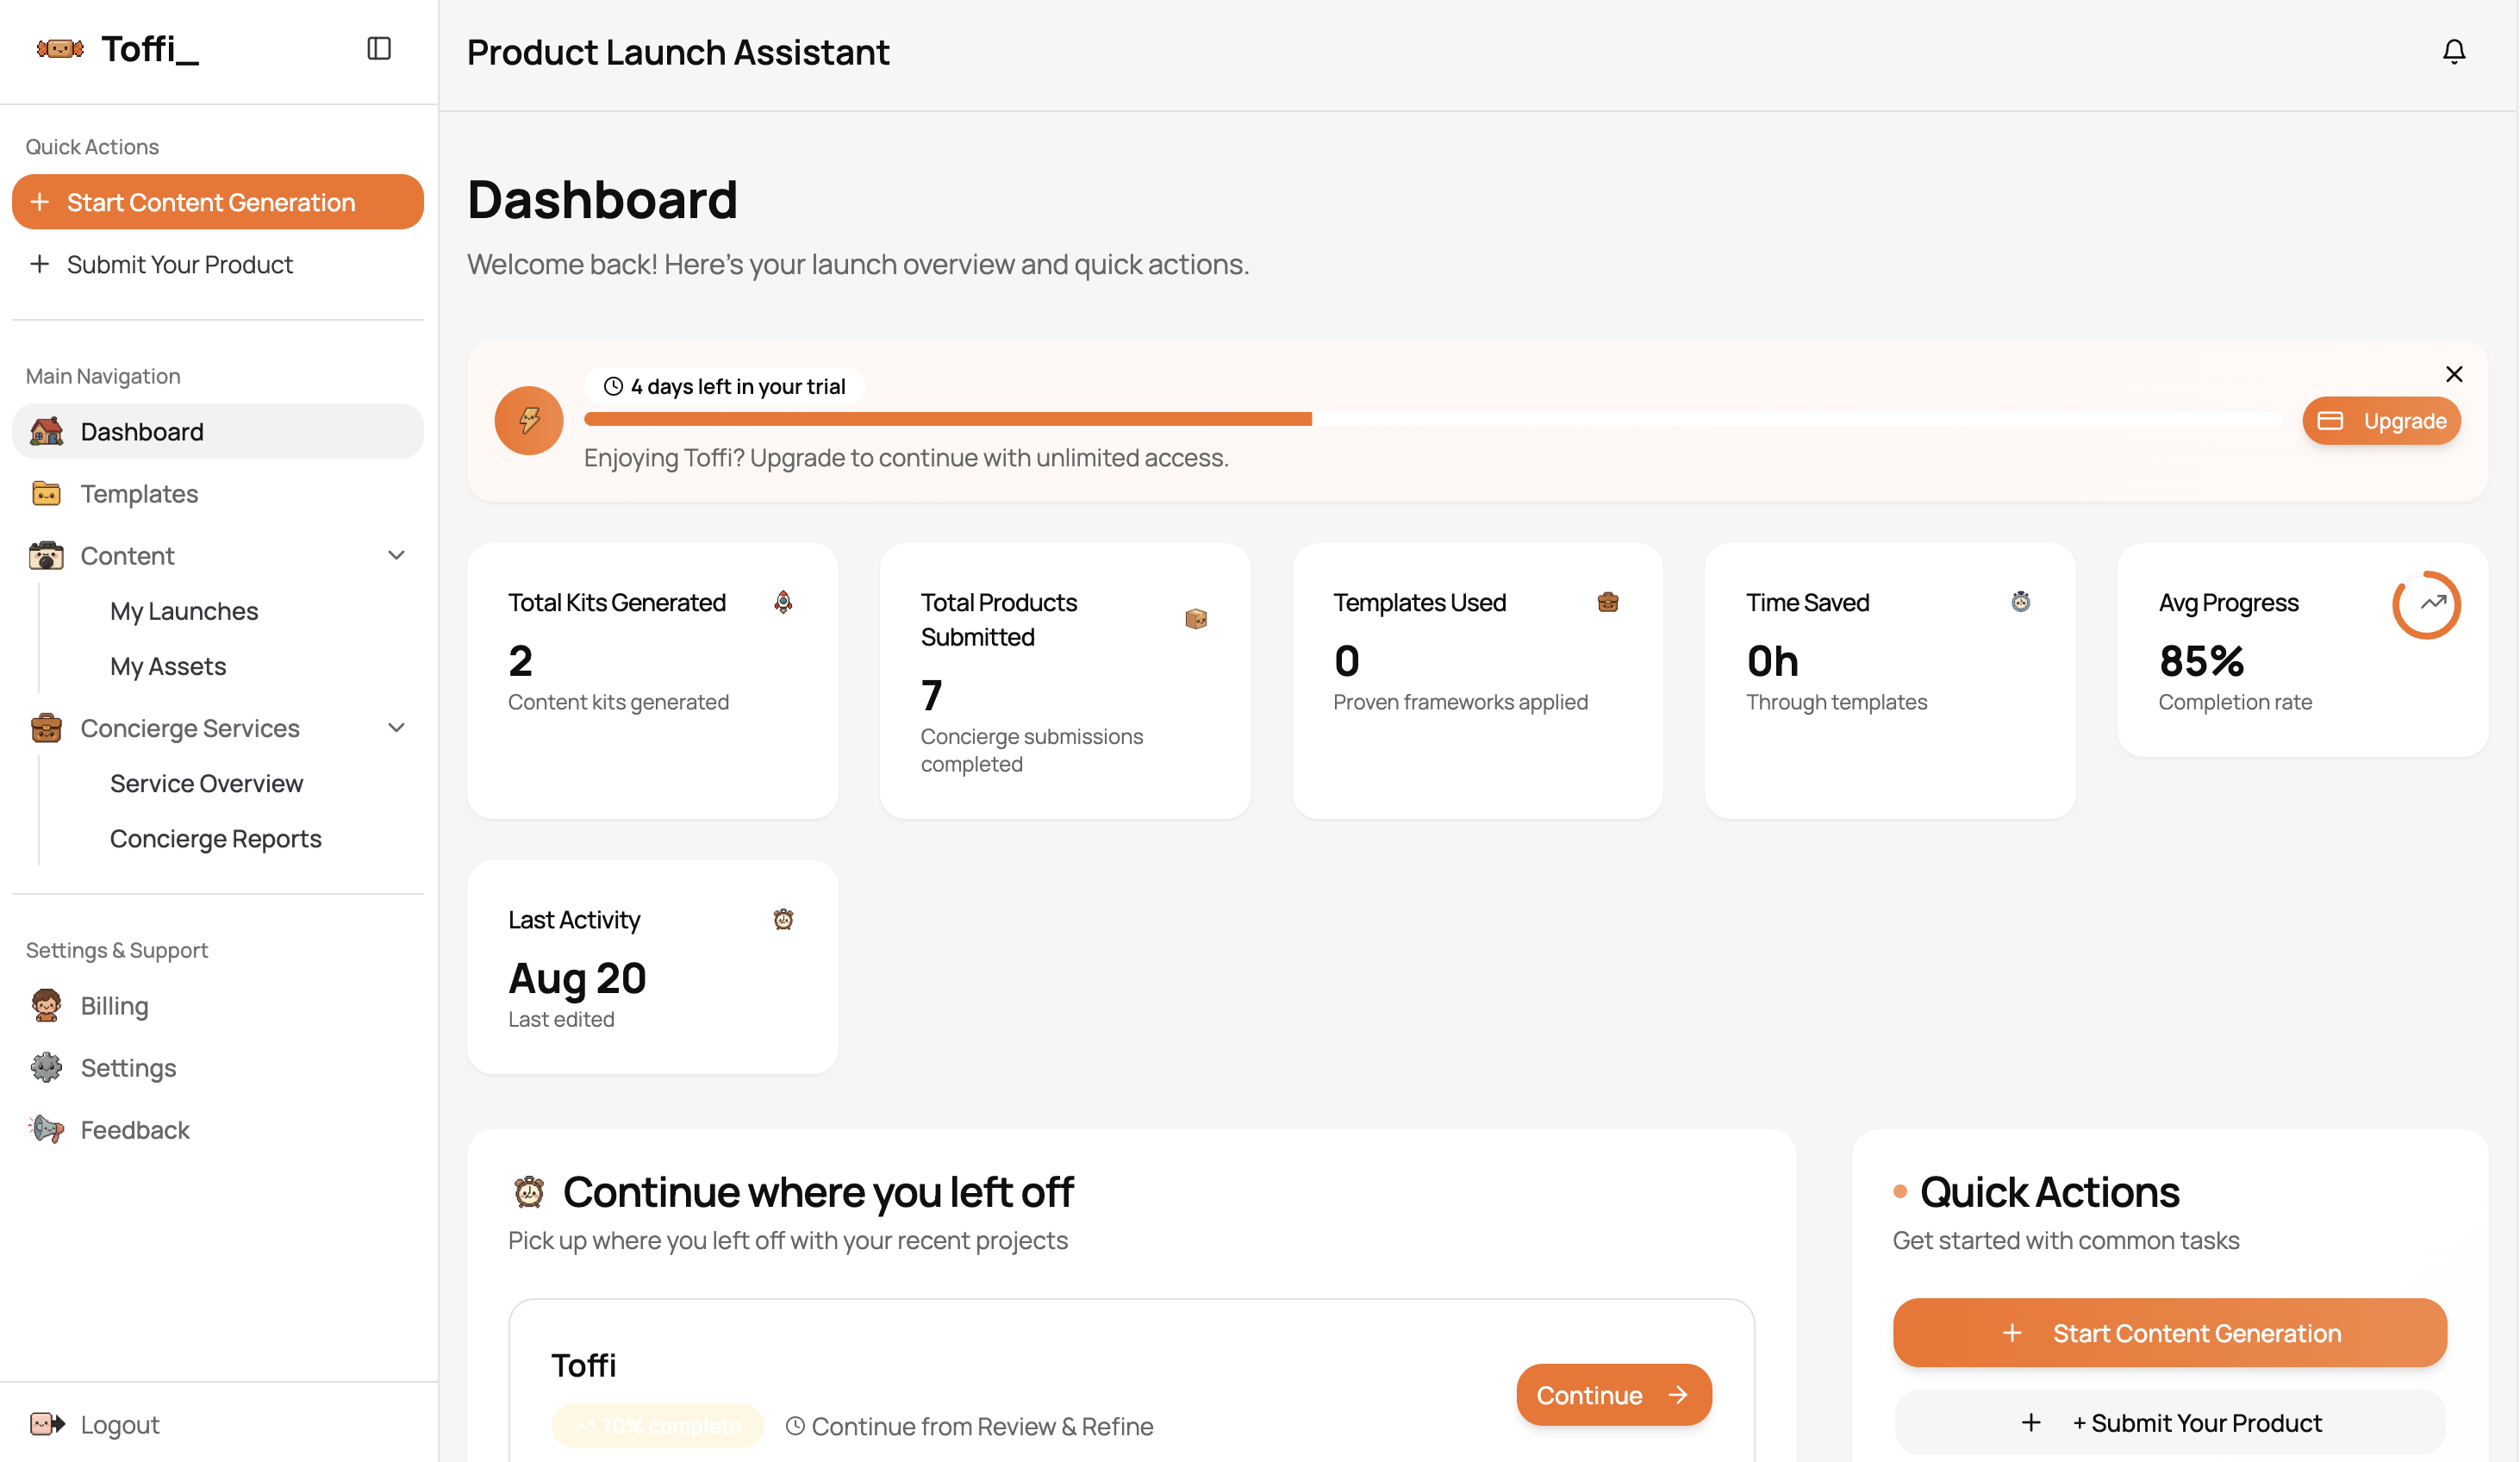This screenshot has width=2520, height=1462.
Task: Click the box icon on Products Submitted card
Action: pos(1196,619)
